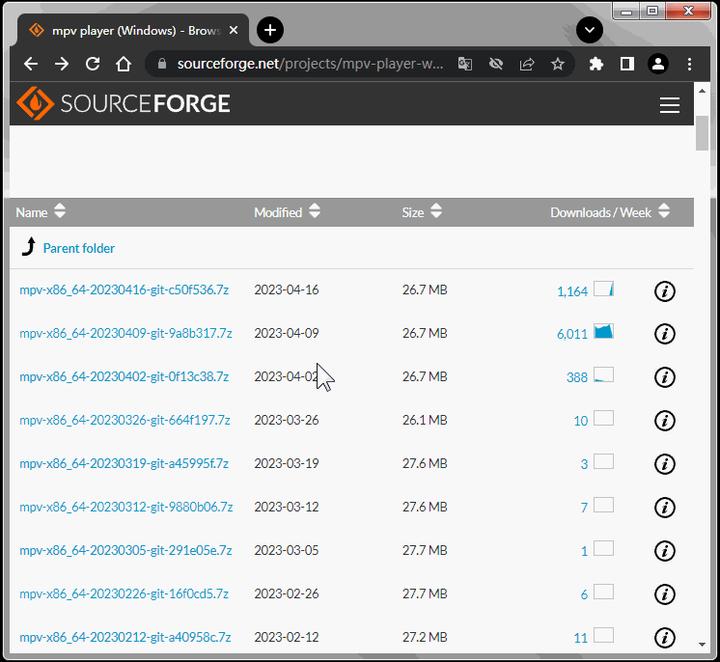Select the mpv player (Windows) tab
The height and width of the screenshot is (662, 720).
pos(133,31)
